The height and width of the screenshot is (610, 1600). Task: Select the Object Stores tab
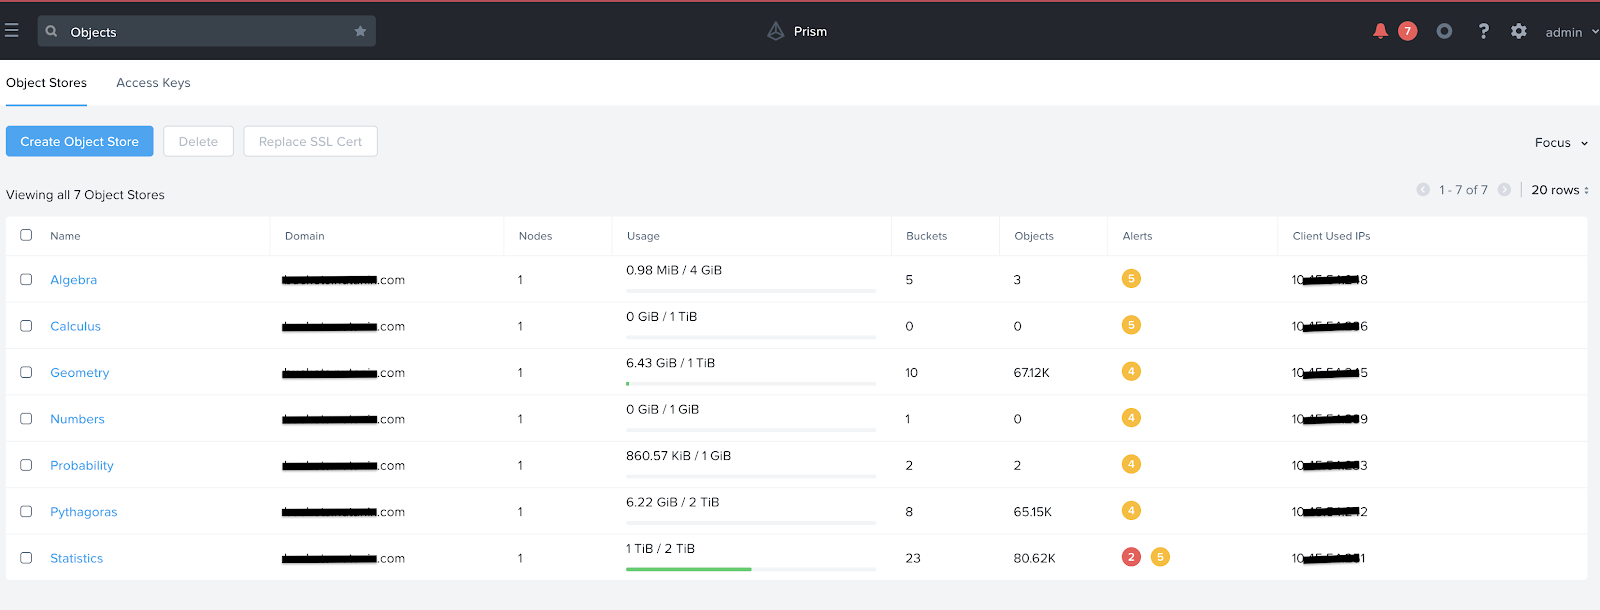tap(46, 83)
